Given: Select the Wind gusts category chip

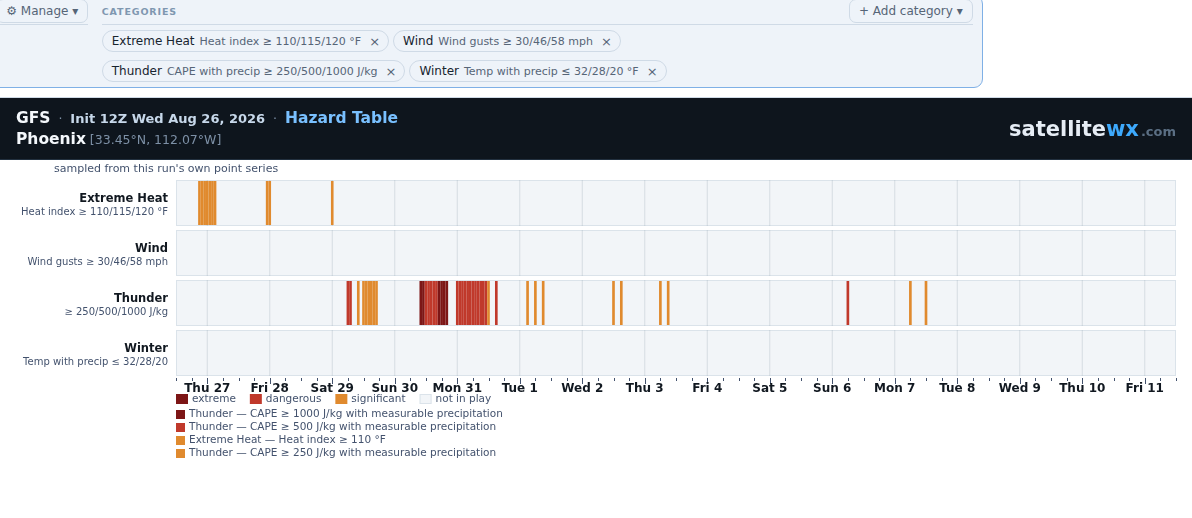Looking at the screenshot, I should coord(507,41).
